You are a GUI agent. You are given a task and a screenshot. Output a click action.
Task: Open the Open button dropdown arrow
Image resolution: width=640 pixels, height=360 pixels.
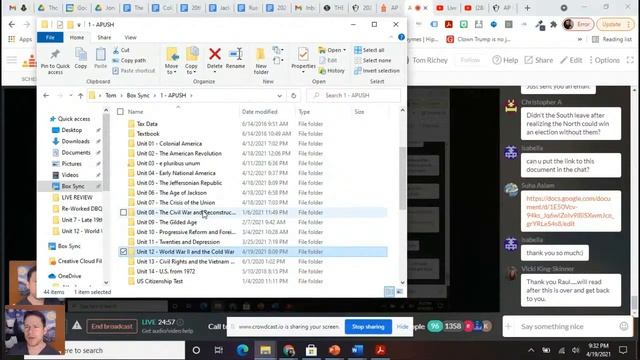coord(344,50)
